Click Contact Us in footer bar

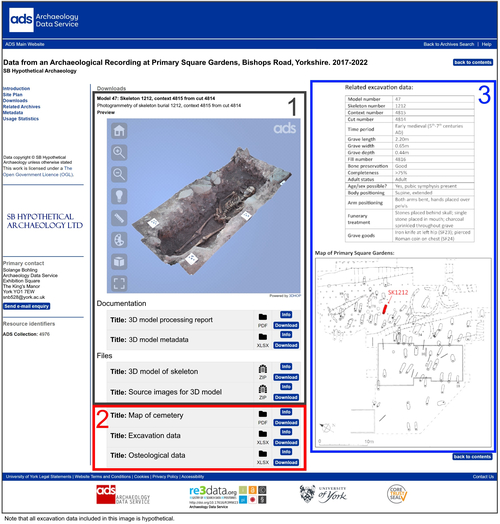(x=483, y=477)
